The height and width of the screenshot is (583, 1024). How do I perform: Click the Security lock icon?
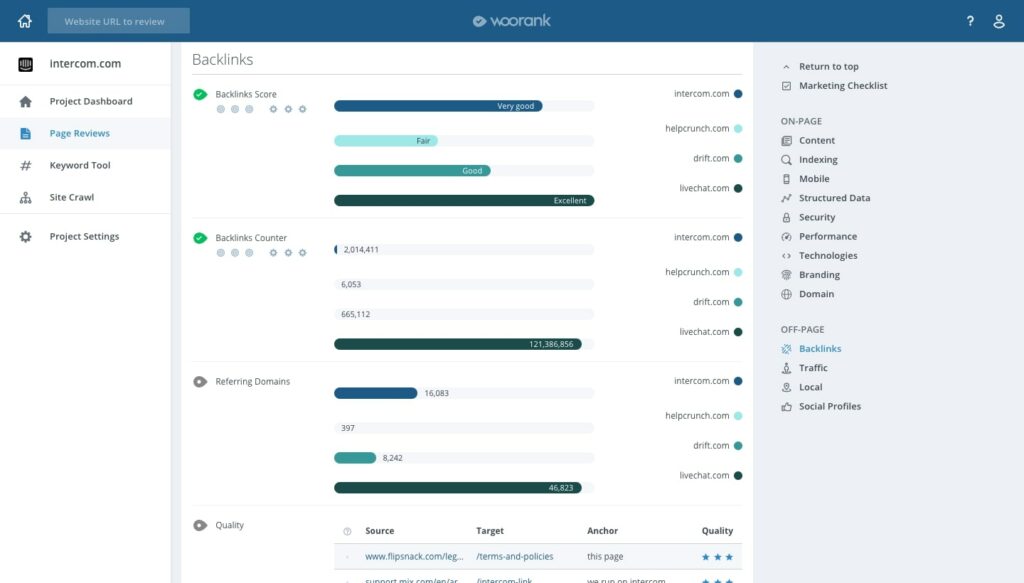[786, 217]
